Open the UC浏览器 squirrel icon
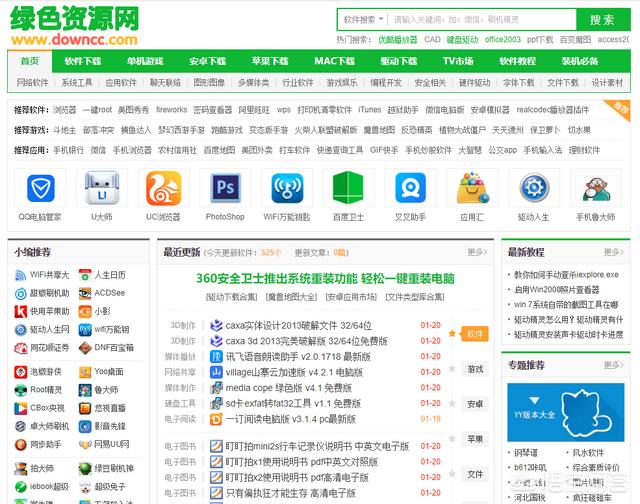 [163, 188]
